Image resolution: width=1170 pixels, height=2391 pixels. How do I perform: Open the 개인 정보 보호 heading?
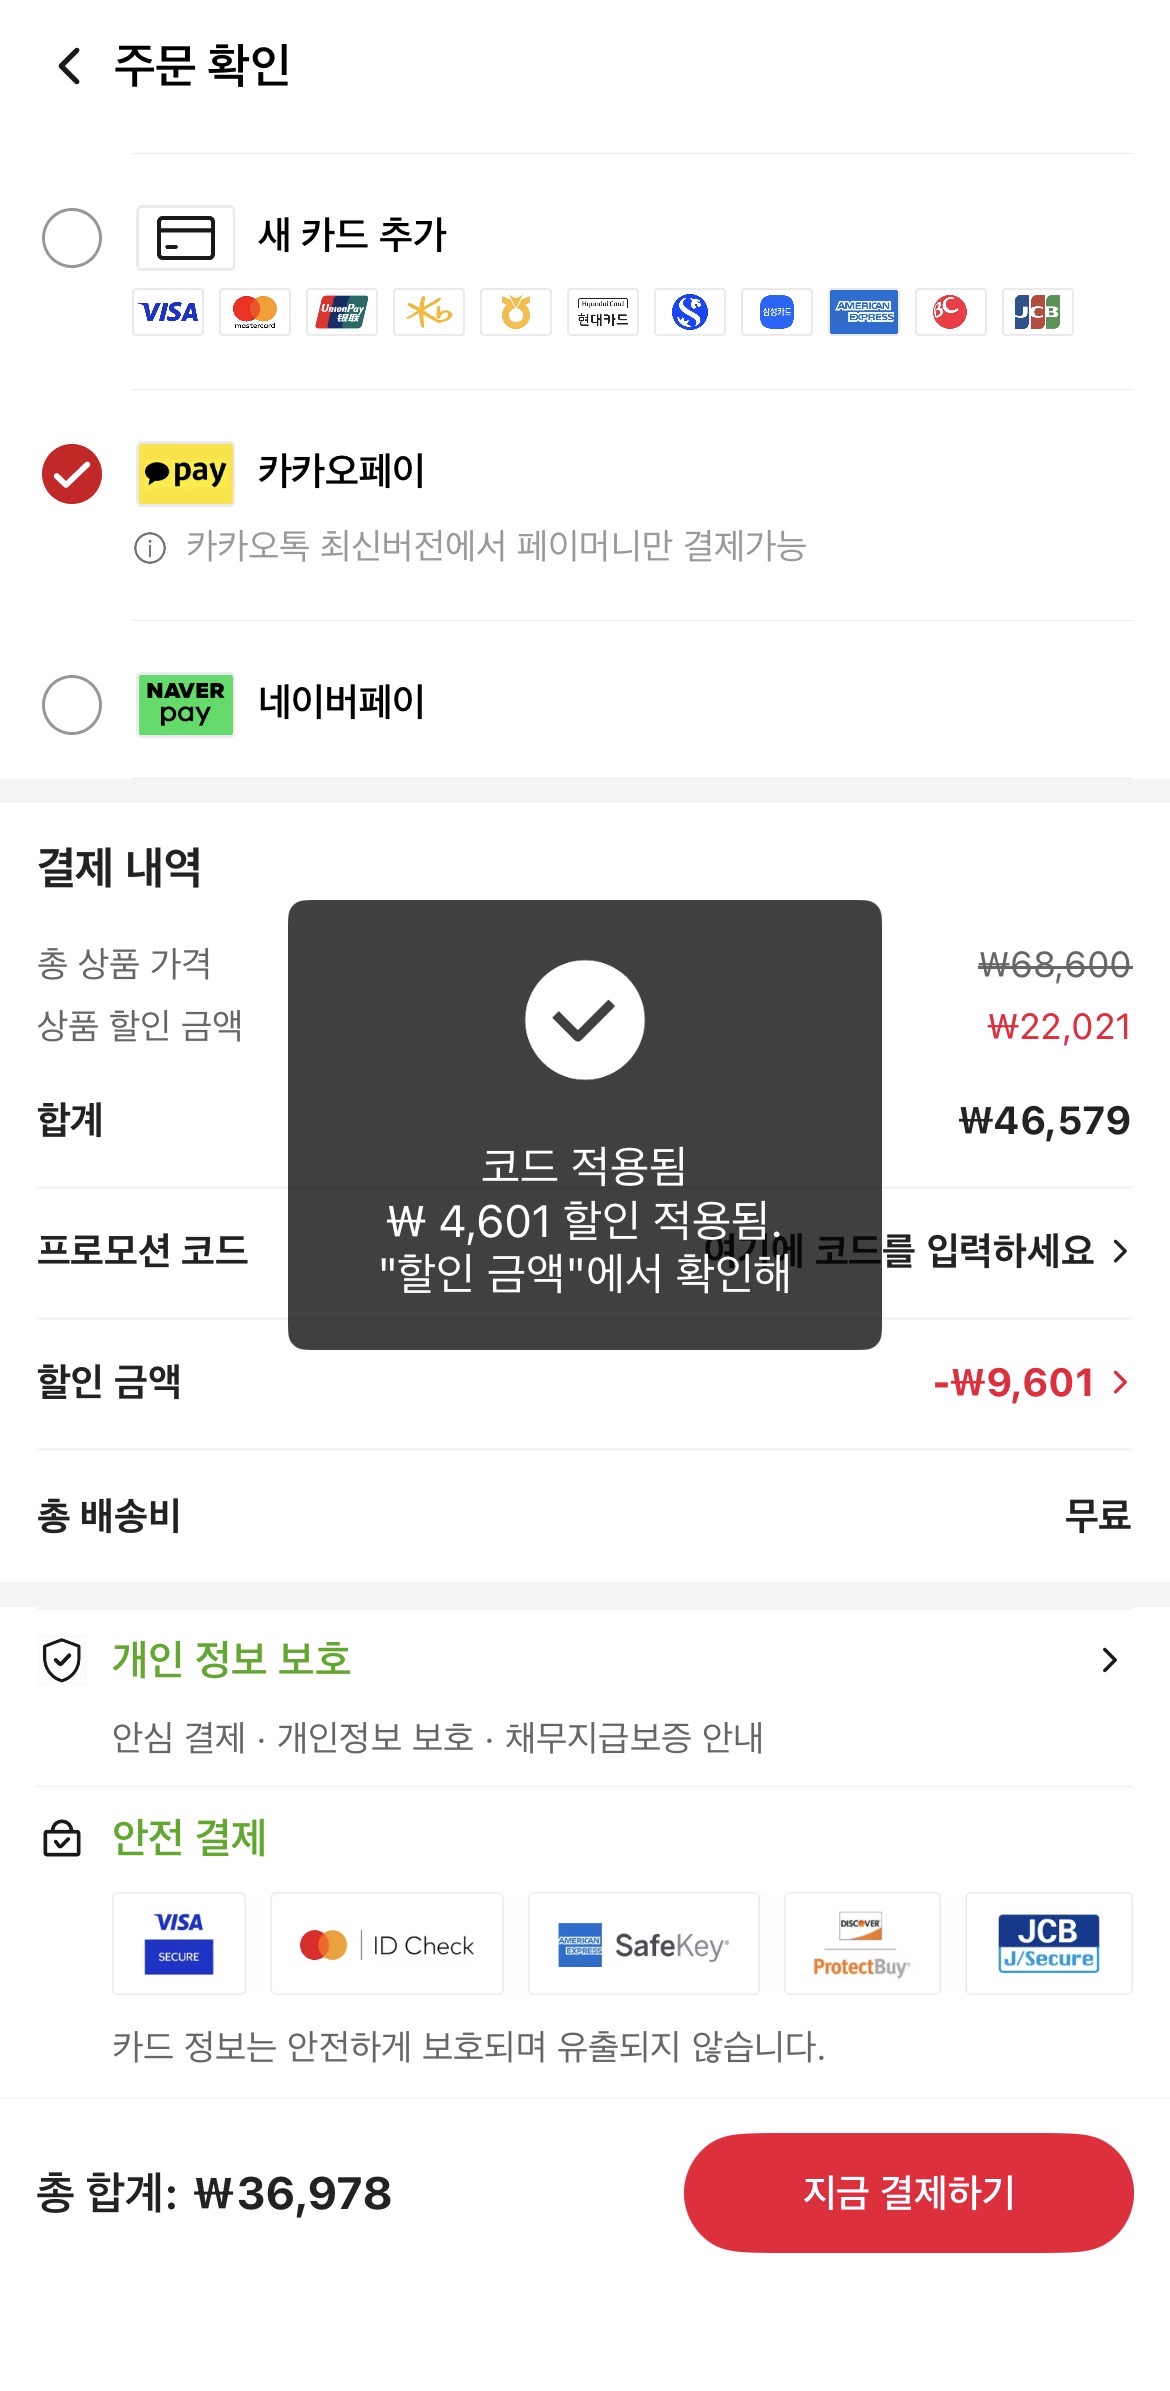pyautogui.click(x=231, y=1659)
